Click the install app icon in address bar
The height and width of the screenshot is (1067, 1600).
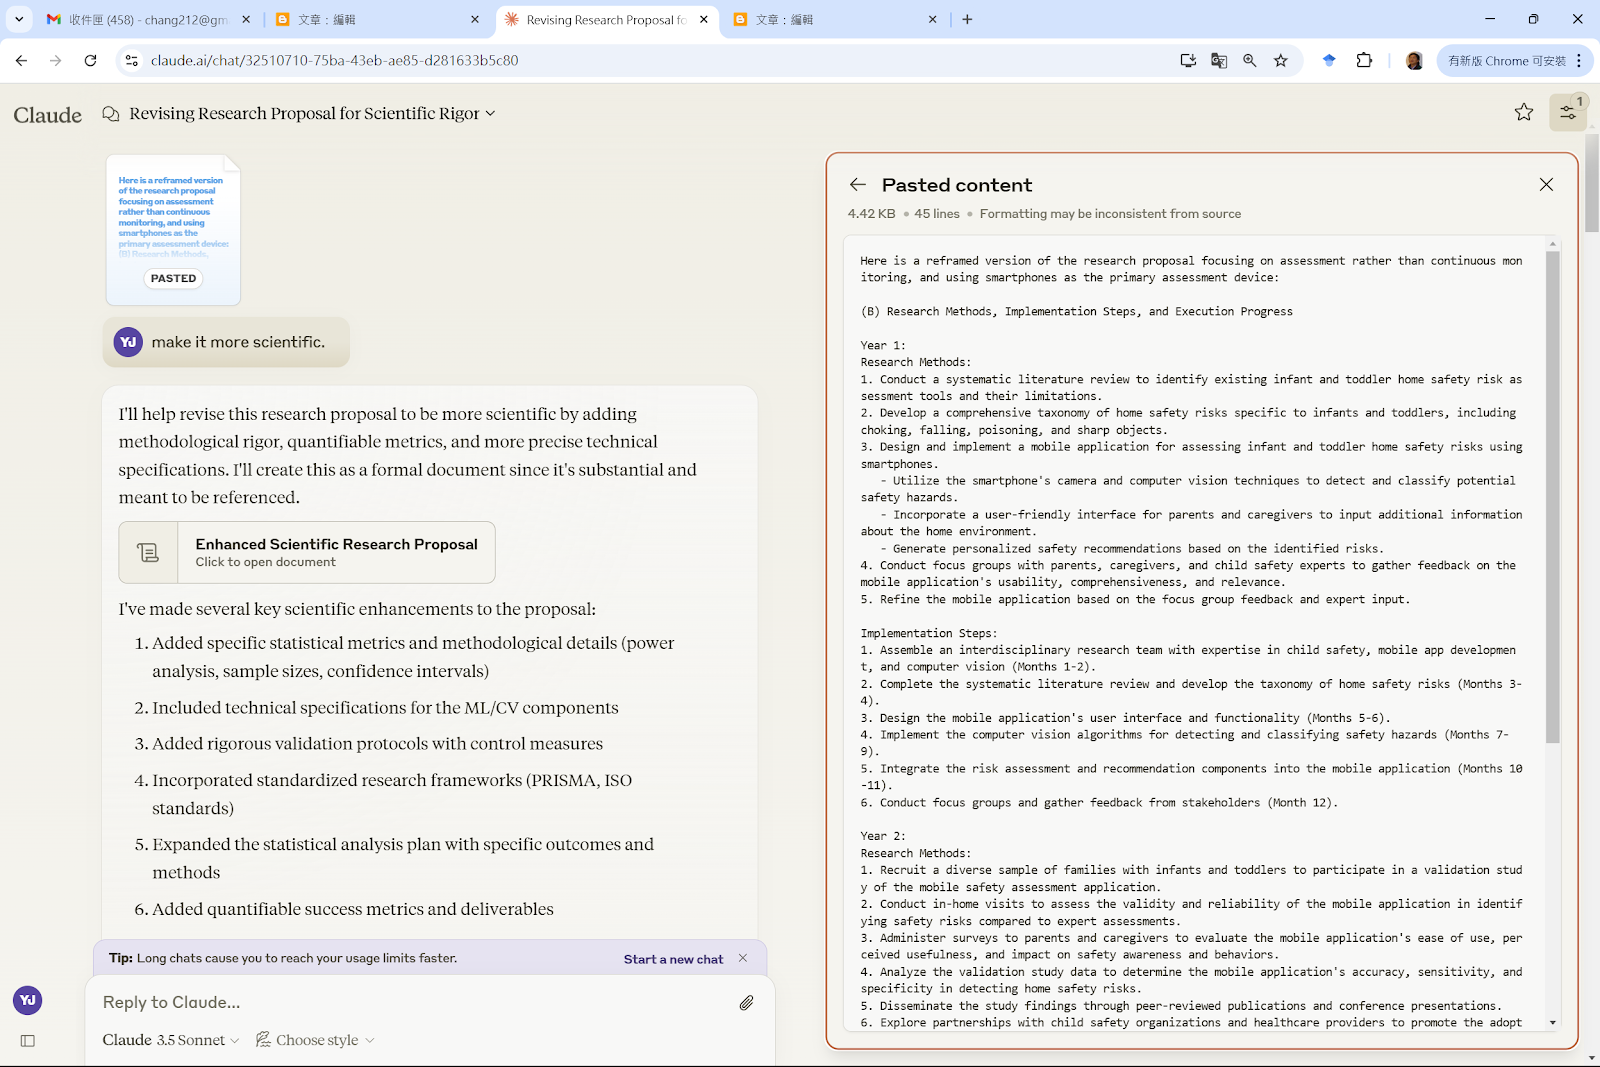click(x=1188, y=61)
